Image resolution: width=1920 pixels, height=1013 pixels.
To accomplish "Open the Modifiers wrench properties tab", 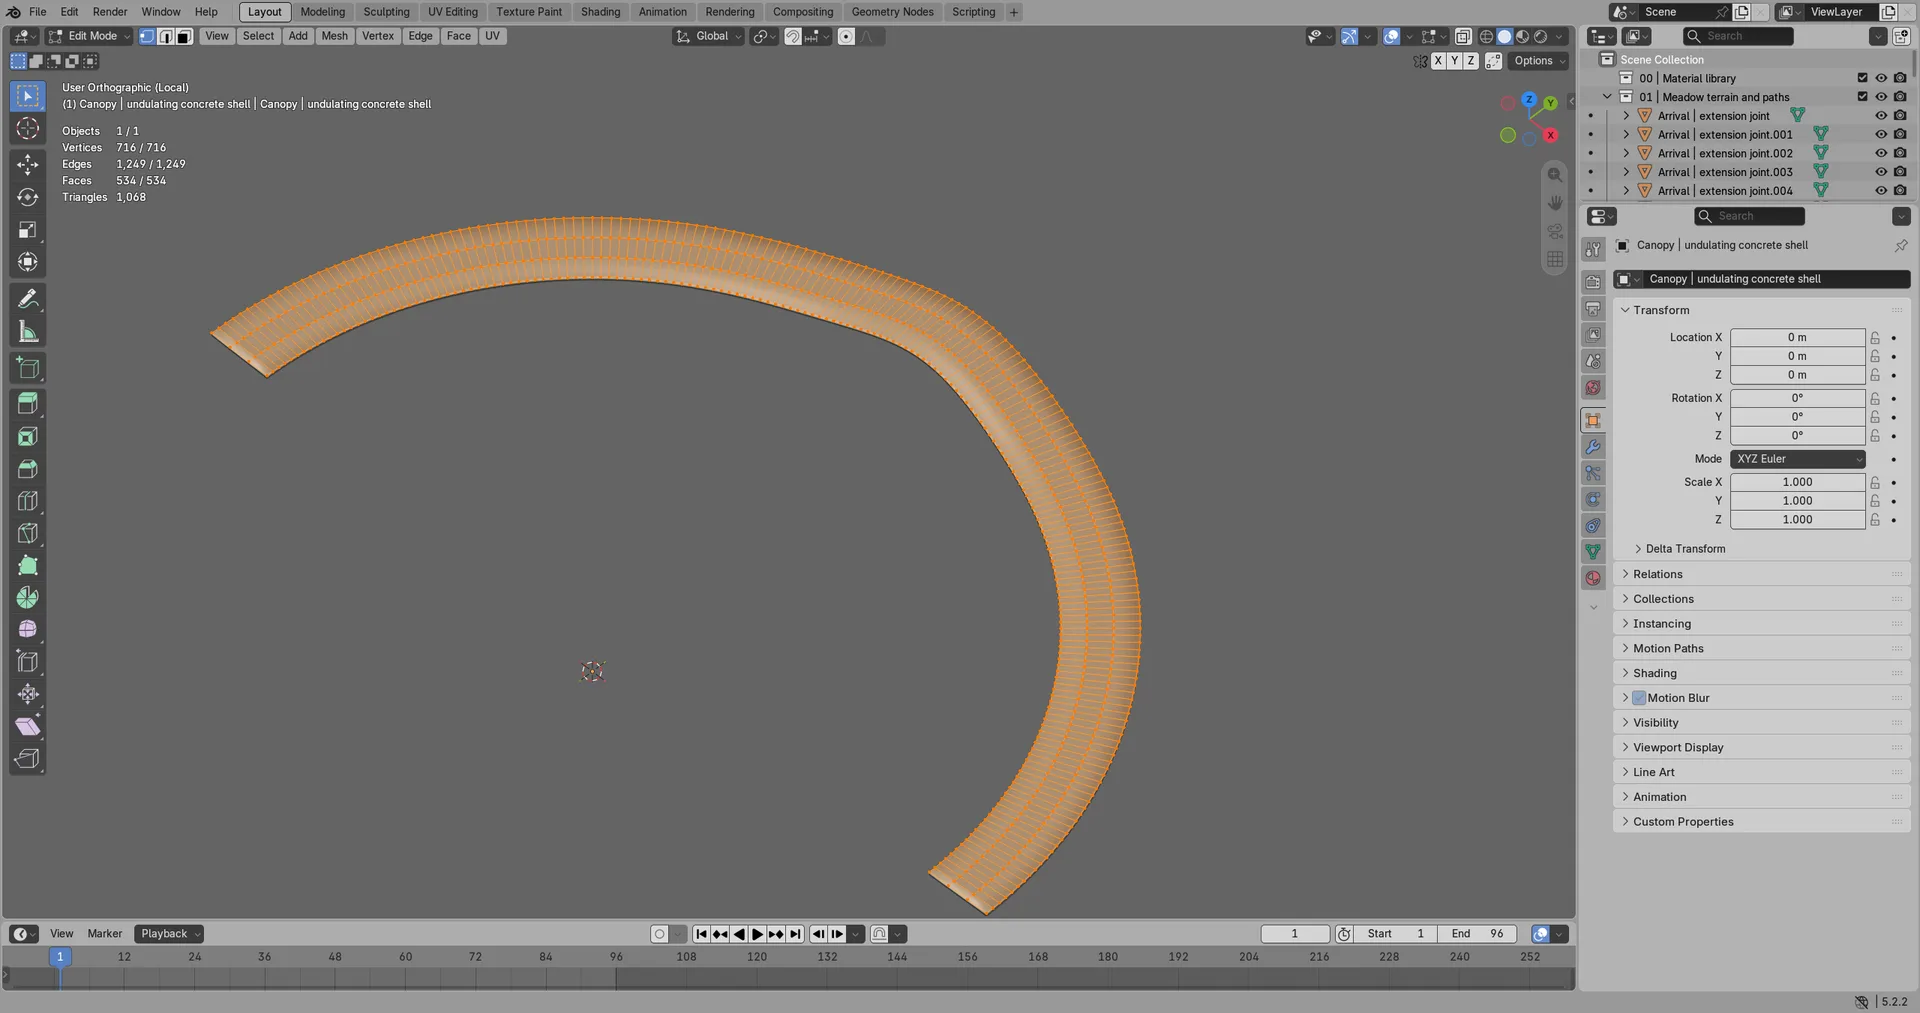I will coord(1593,446).
